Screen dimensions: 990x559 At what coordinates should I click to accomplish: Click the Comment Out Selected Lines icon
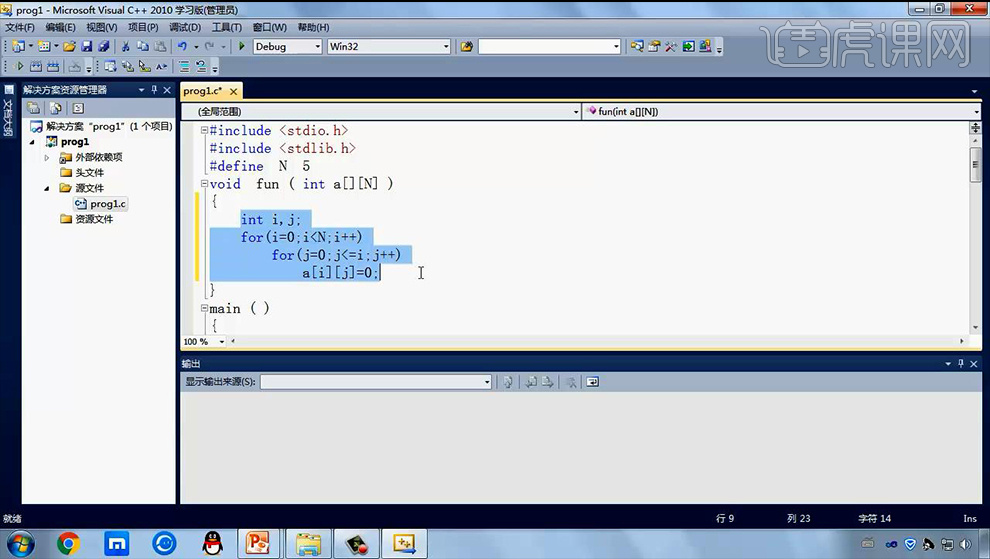click(x=184, y=66)
